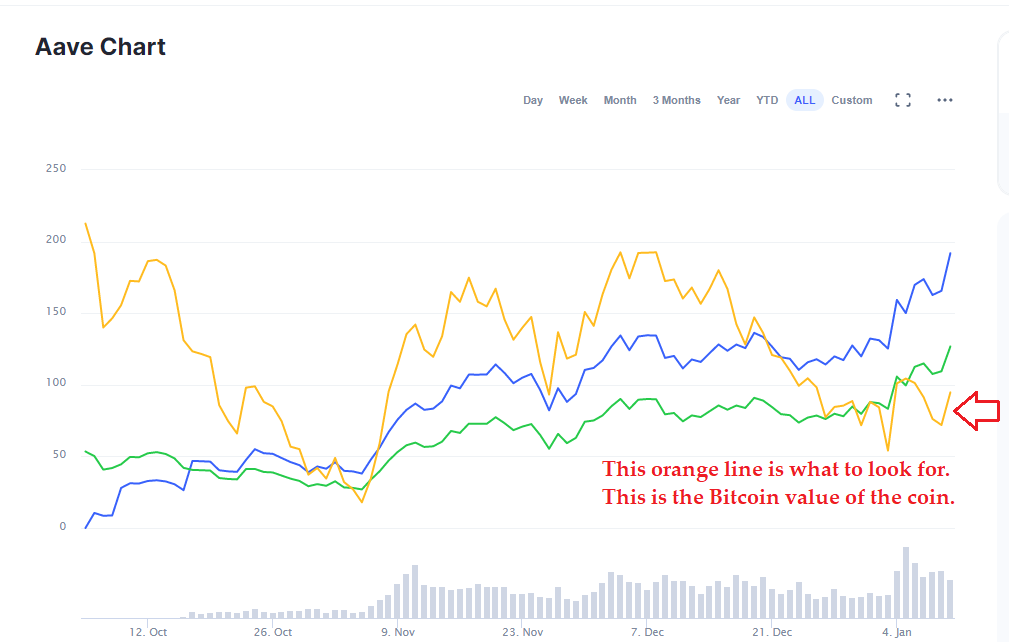Switch chart to Year range
This screenshot has height=642, width=1012.
[728, 100]
